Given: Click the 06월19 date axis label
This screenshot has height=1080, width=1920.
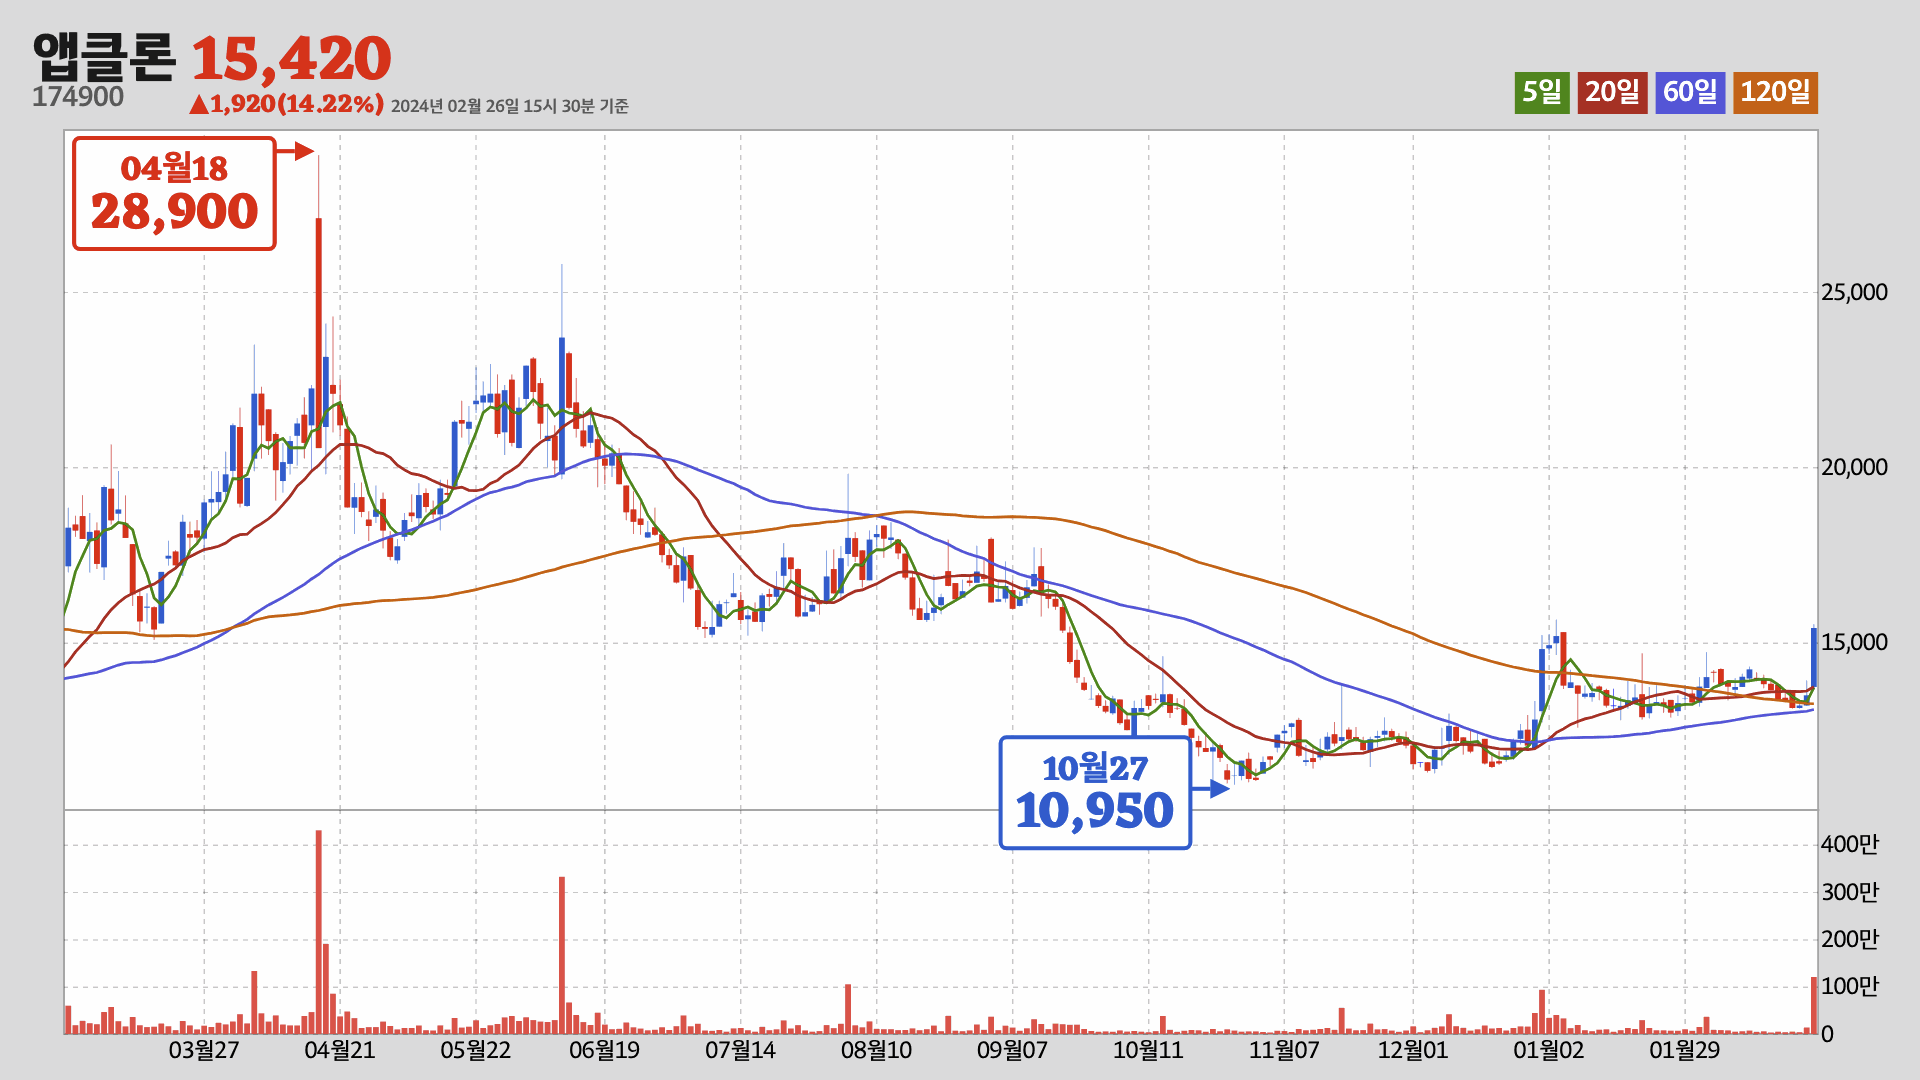Looking at the screenshot, I should (604, 1050).
